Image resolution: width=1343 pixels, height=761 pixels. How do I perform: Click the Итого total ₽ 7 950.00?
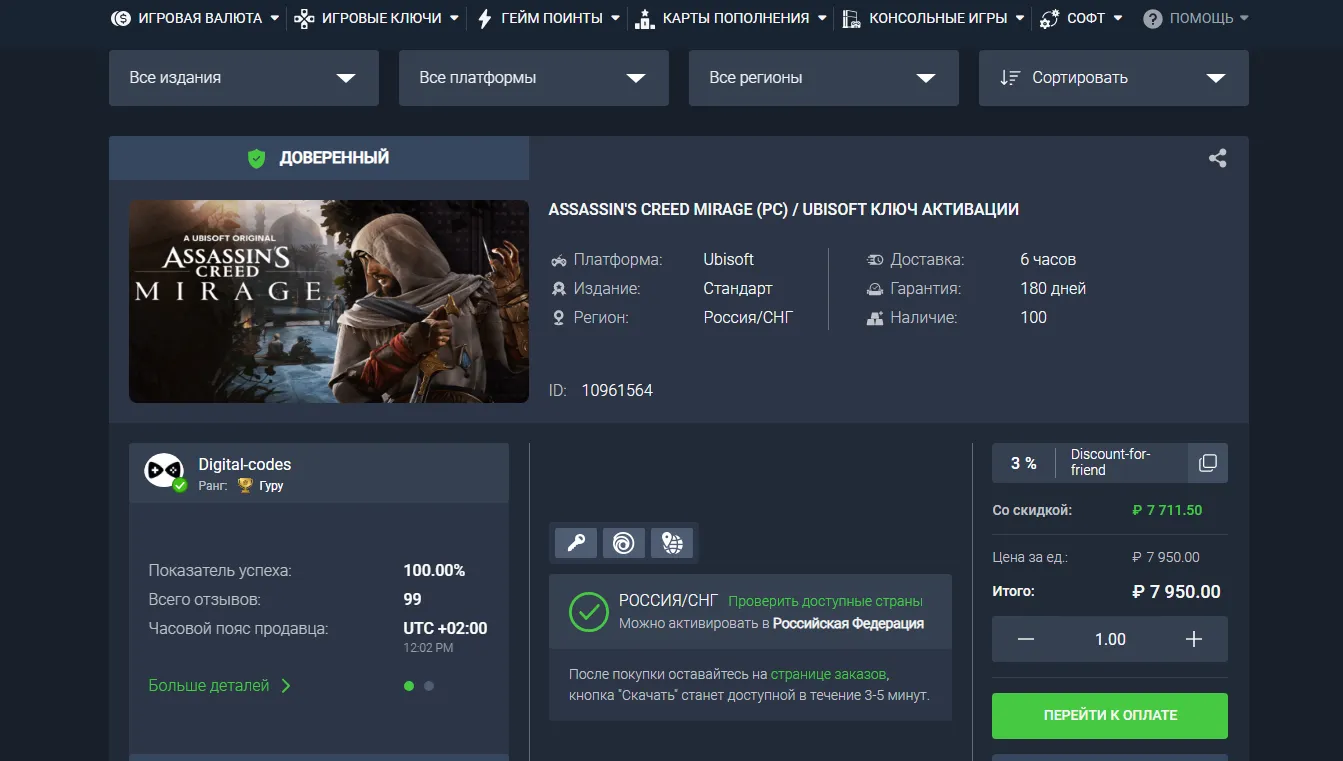coord(1176,592)
